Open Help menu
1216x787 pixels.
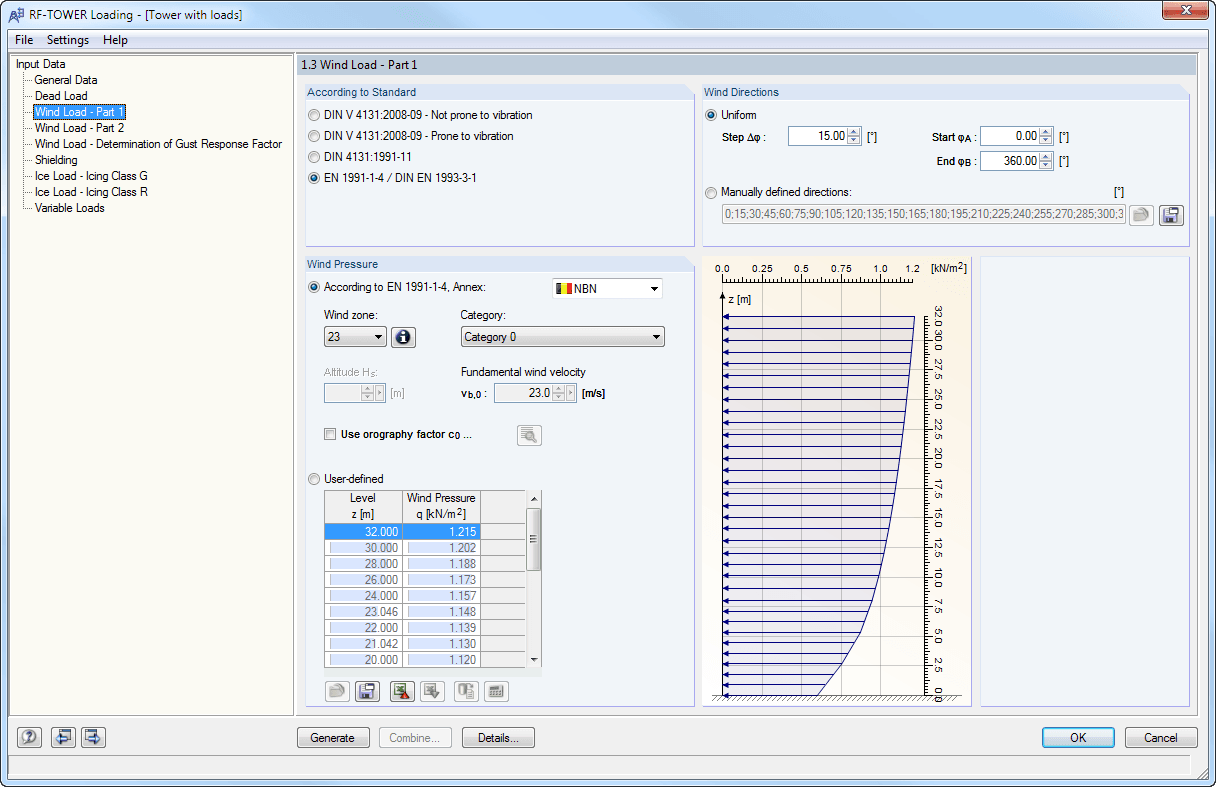[x=115, y=40]
